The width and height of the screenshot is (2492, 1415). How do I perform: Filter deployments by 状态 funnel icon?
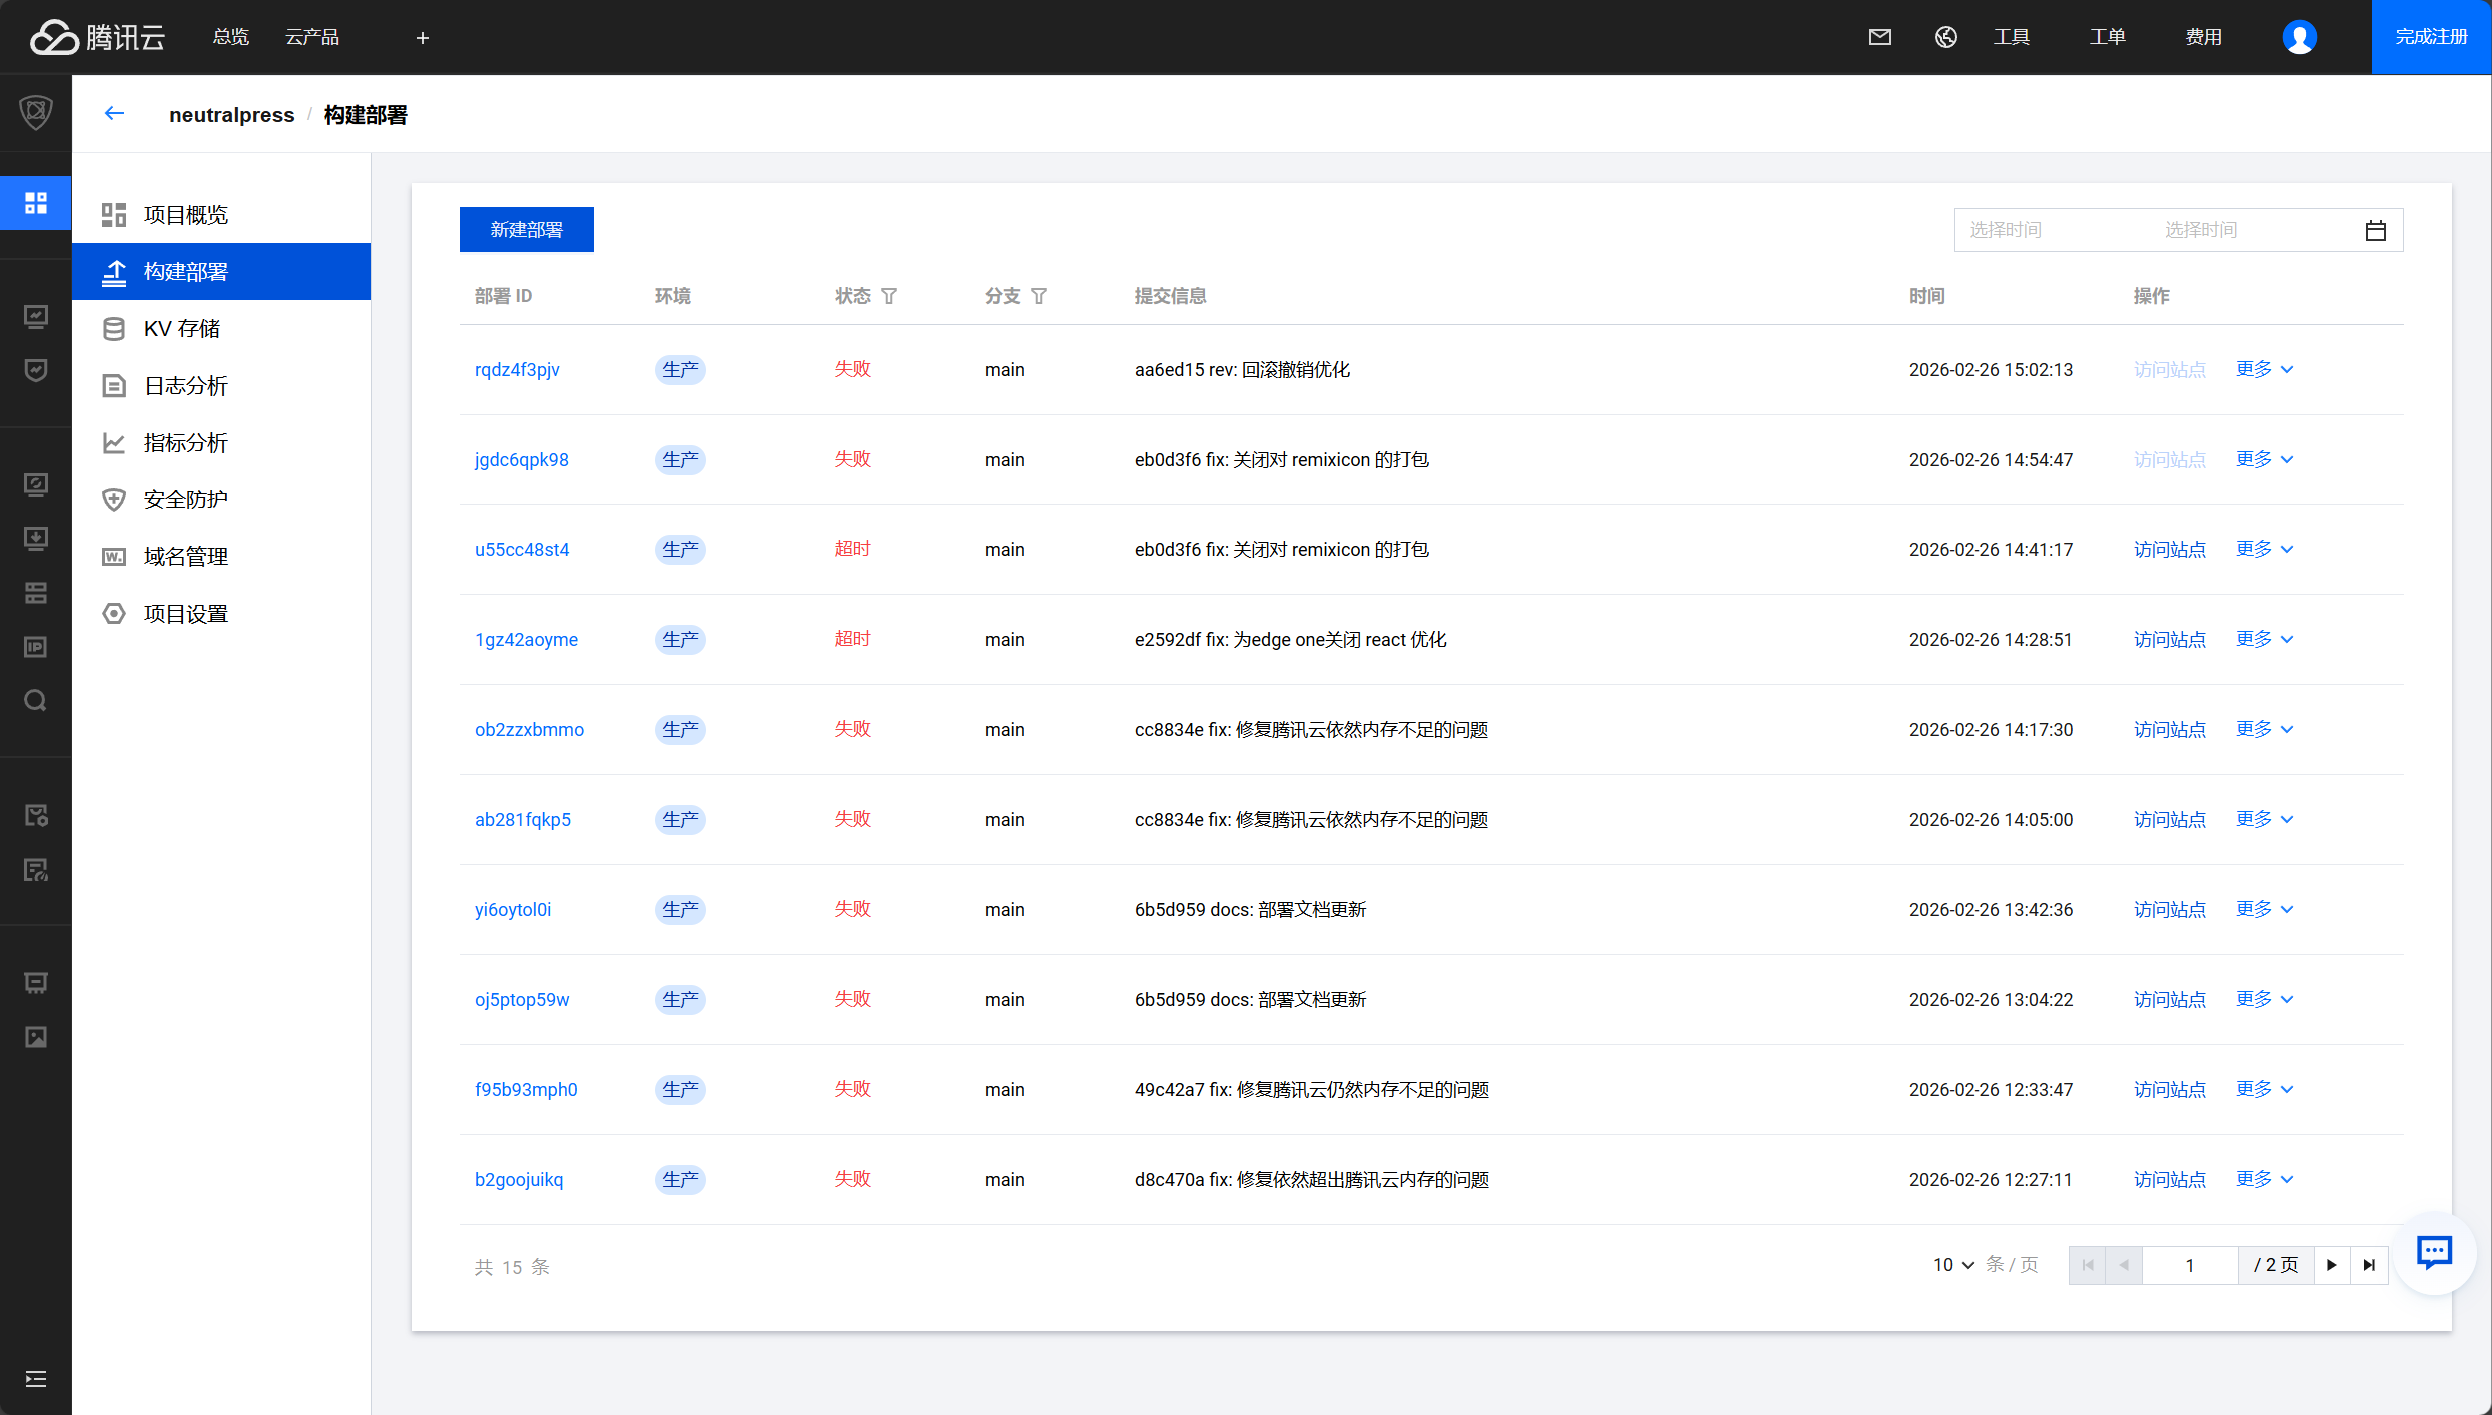point(889,296)
